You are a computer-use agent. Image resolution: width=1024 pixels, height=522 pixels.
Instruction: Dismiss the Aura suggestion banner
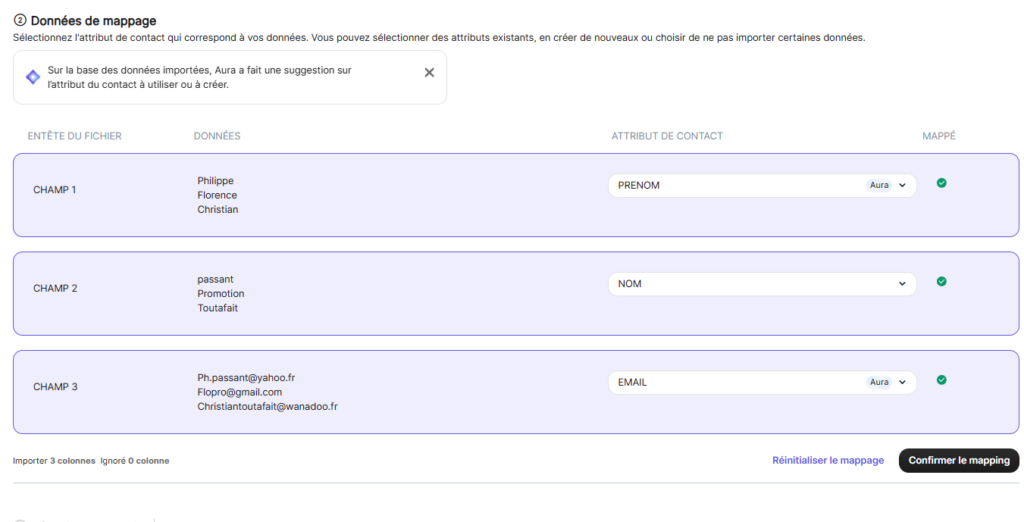(x=429, y=73)
